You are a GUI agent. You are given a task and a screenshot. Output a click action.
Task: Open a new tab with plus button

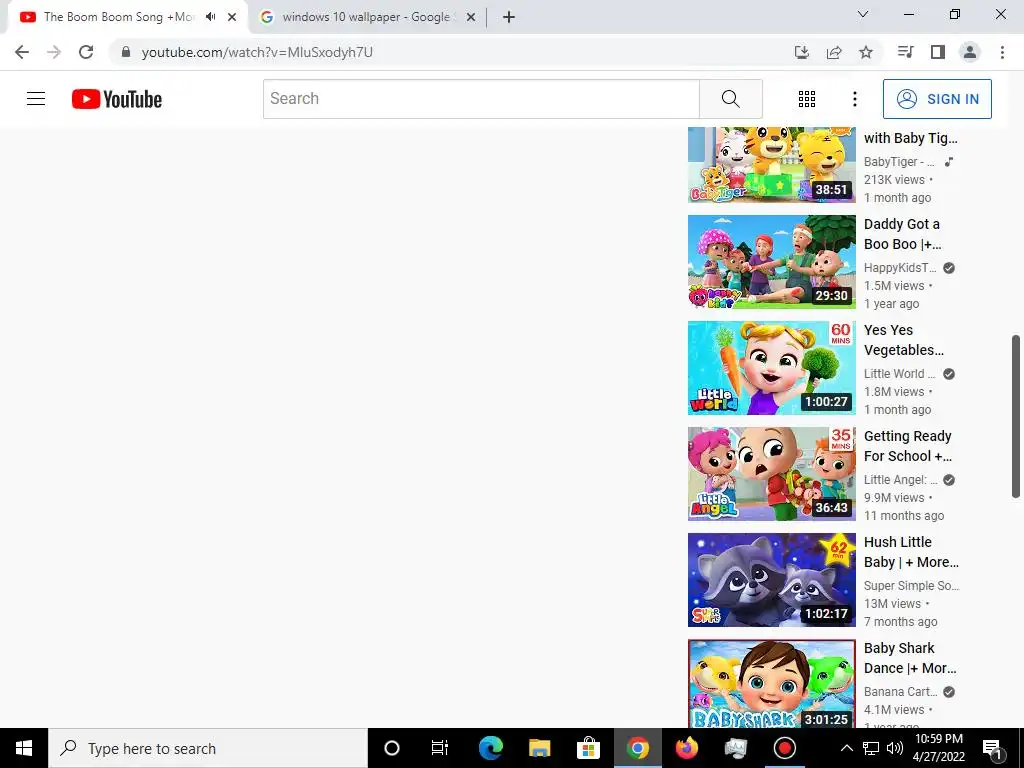tap(509, 17)
